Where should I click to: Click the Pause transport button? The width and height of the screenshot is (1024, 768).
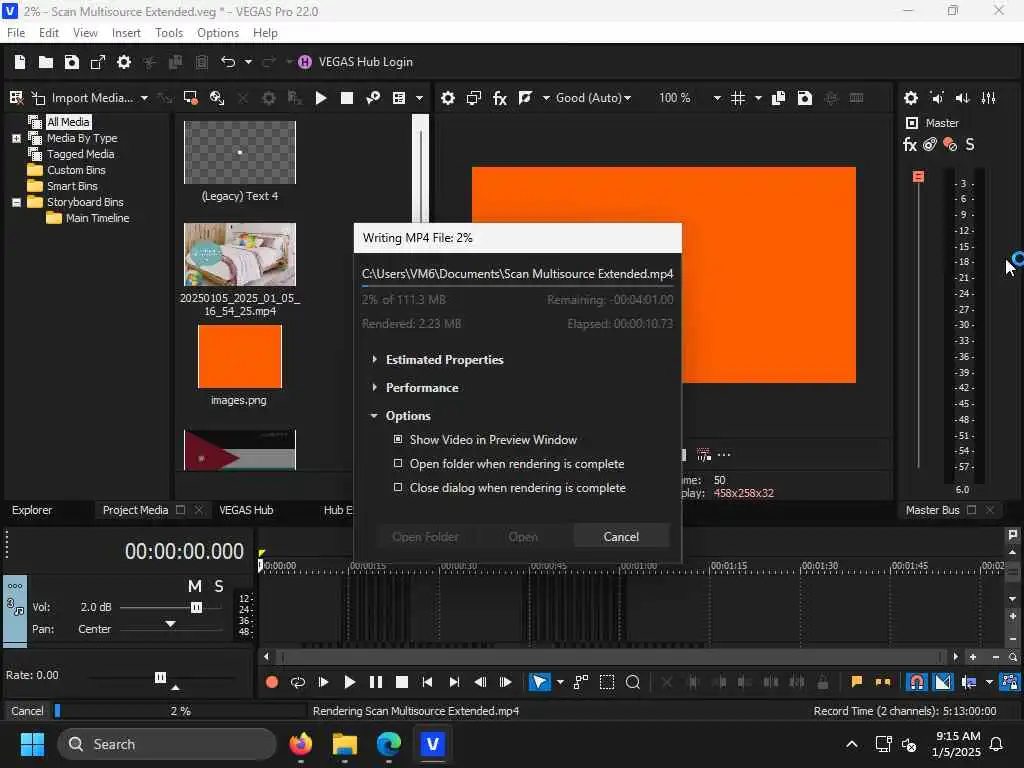tap(376, 682)
